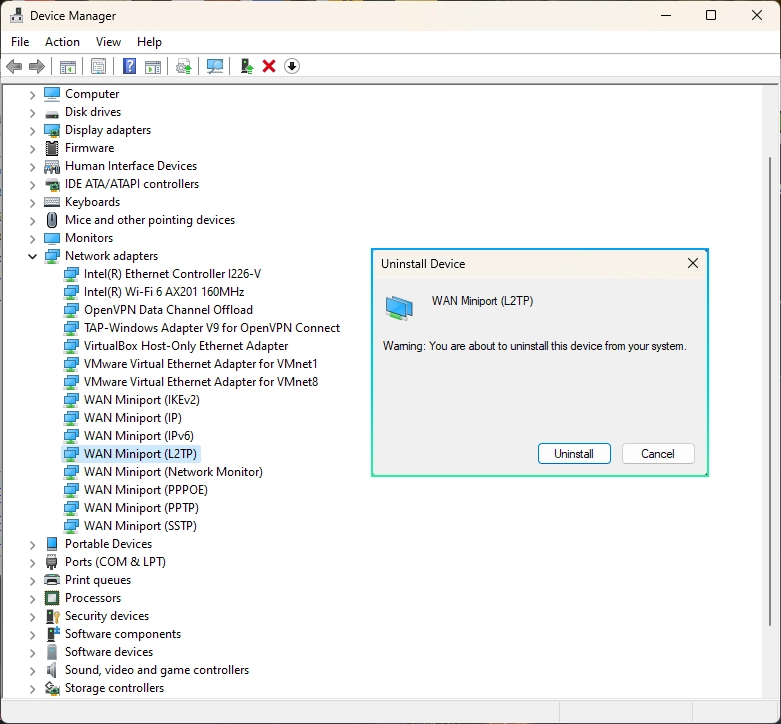Click Show/Hide Console Tree toolbar icon

[68, 66]
